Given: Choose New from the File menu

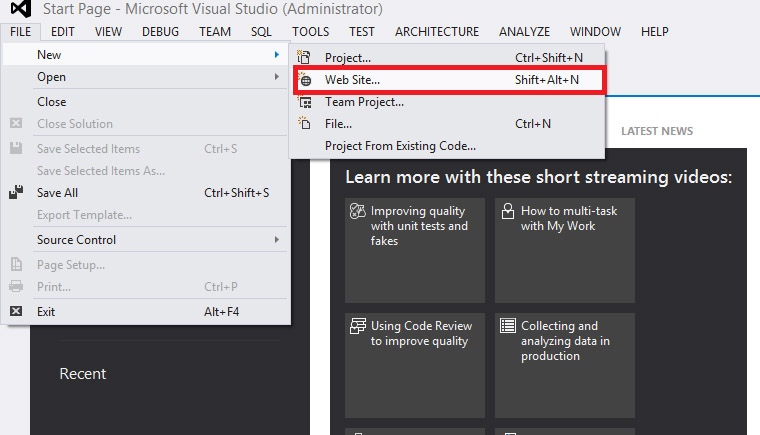Looking at the screenshot, I should coord(145,55).
